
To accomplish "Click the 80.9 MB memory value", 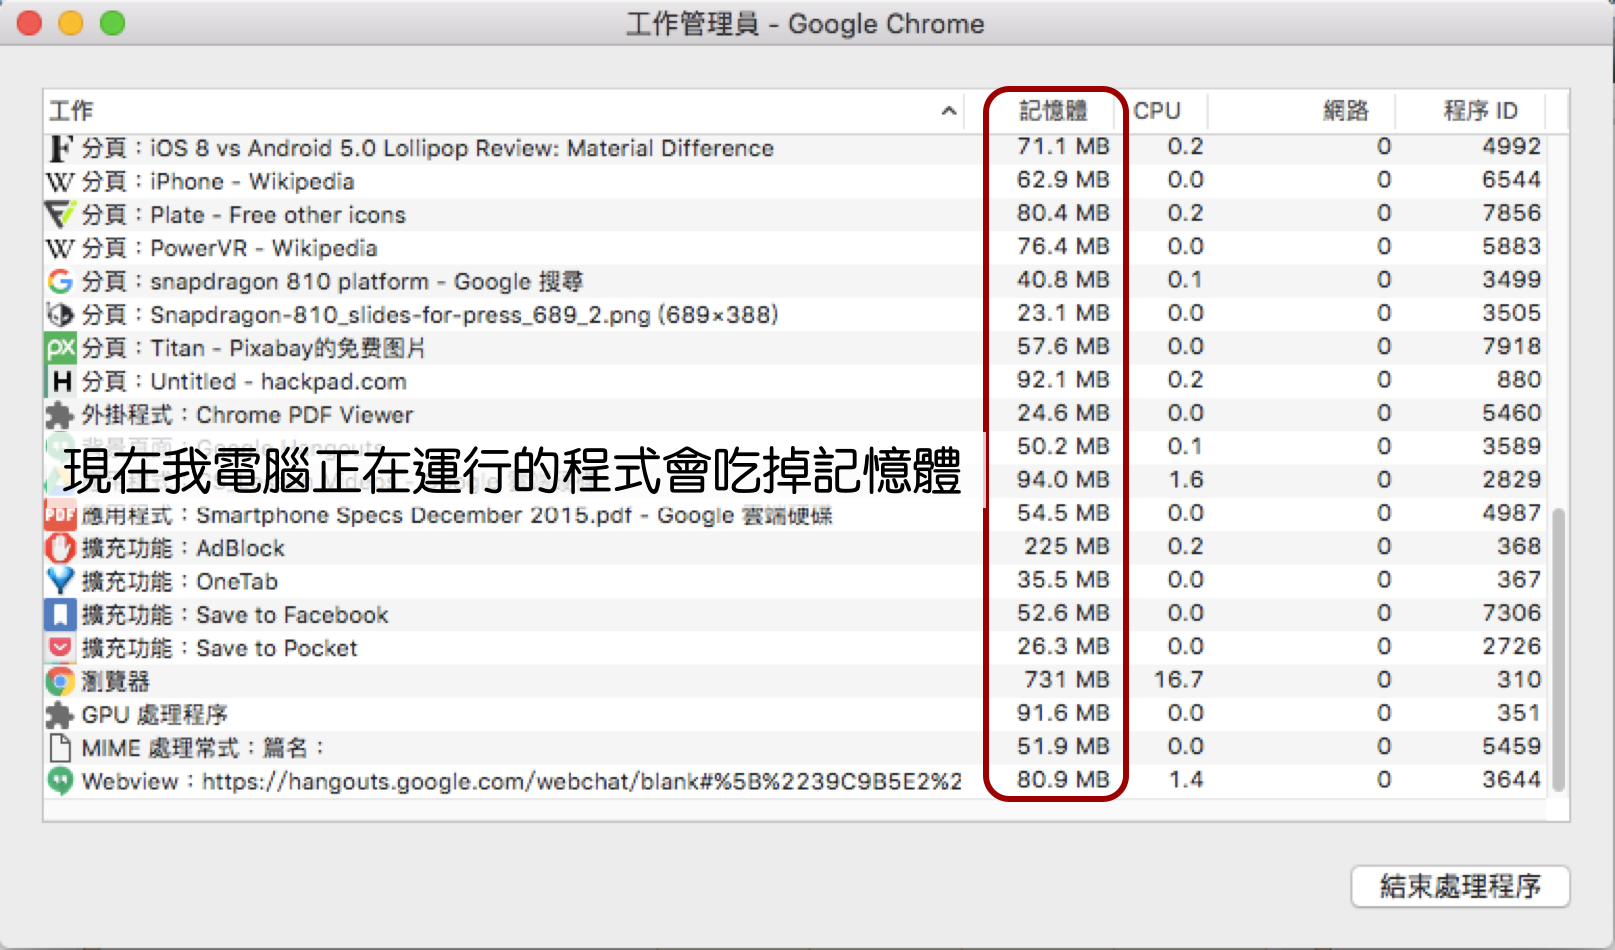I will (1063, 780).
